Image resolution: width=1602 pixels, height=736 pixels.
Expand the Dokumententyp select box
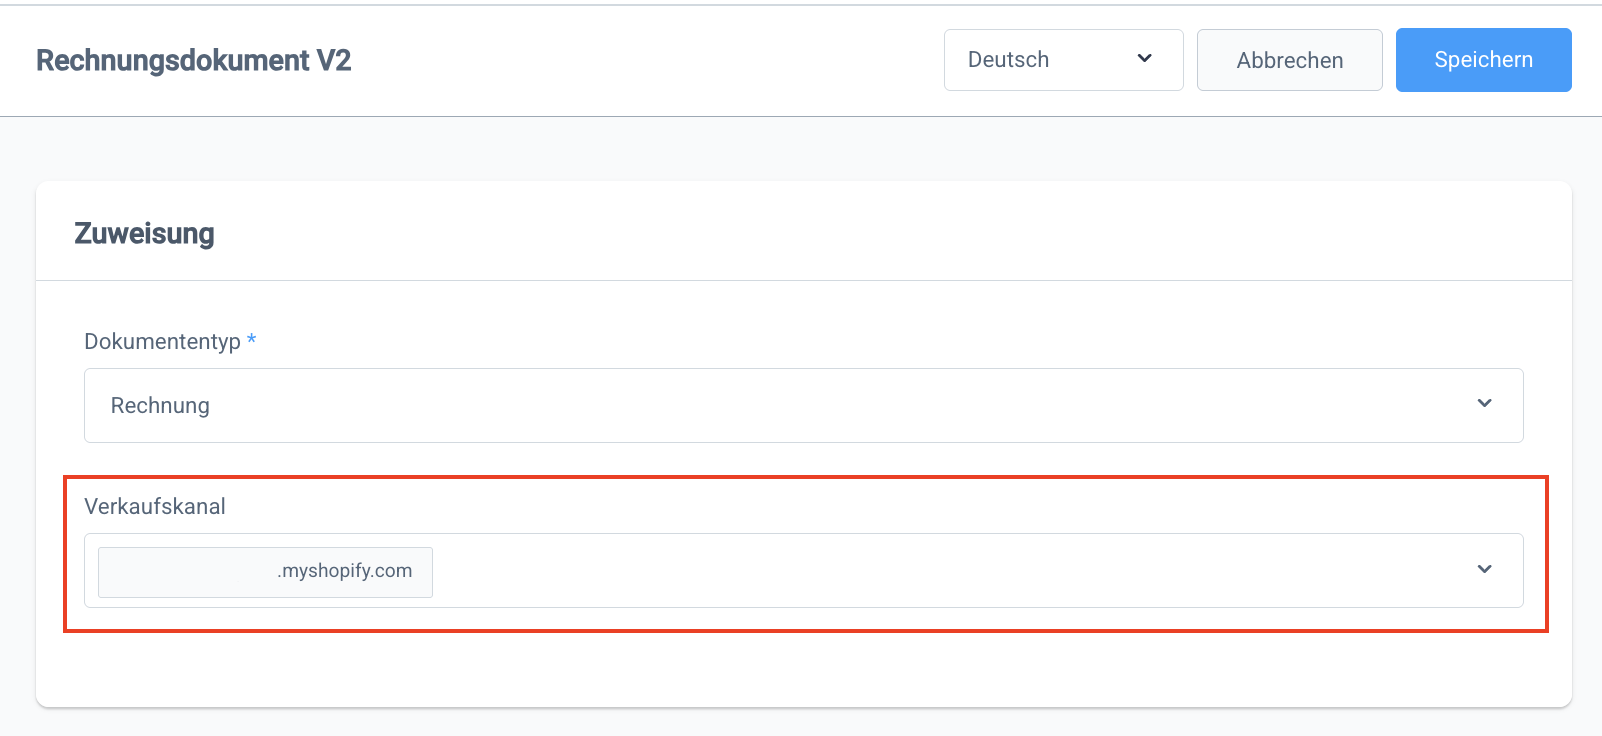point(803,405)
